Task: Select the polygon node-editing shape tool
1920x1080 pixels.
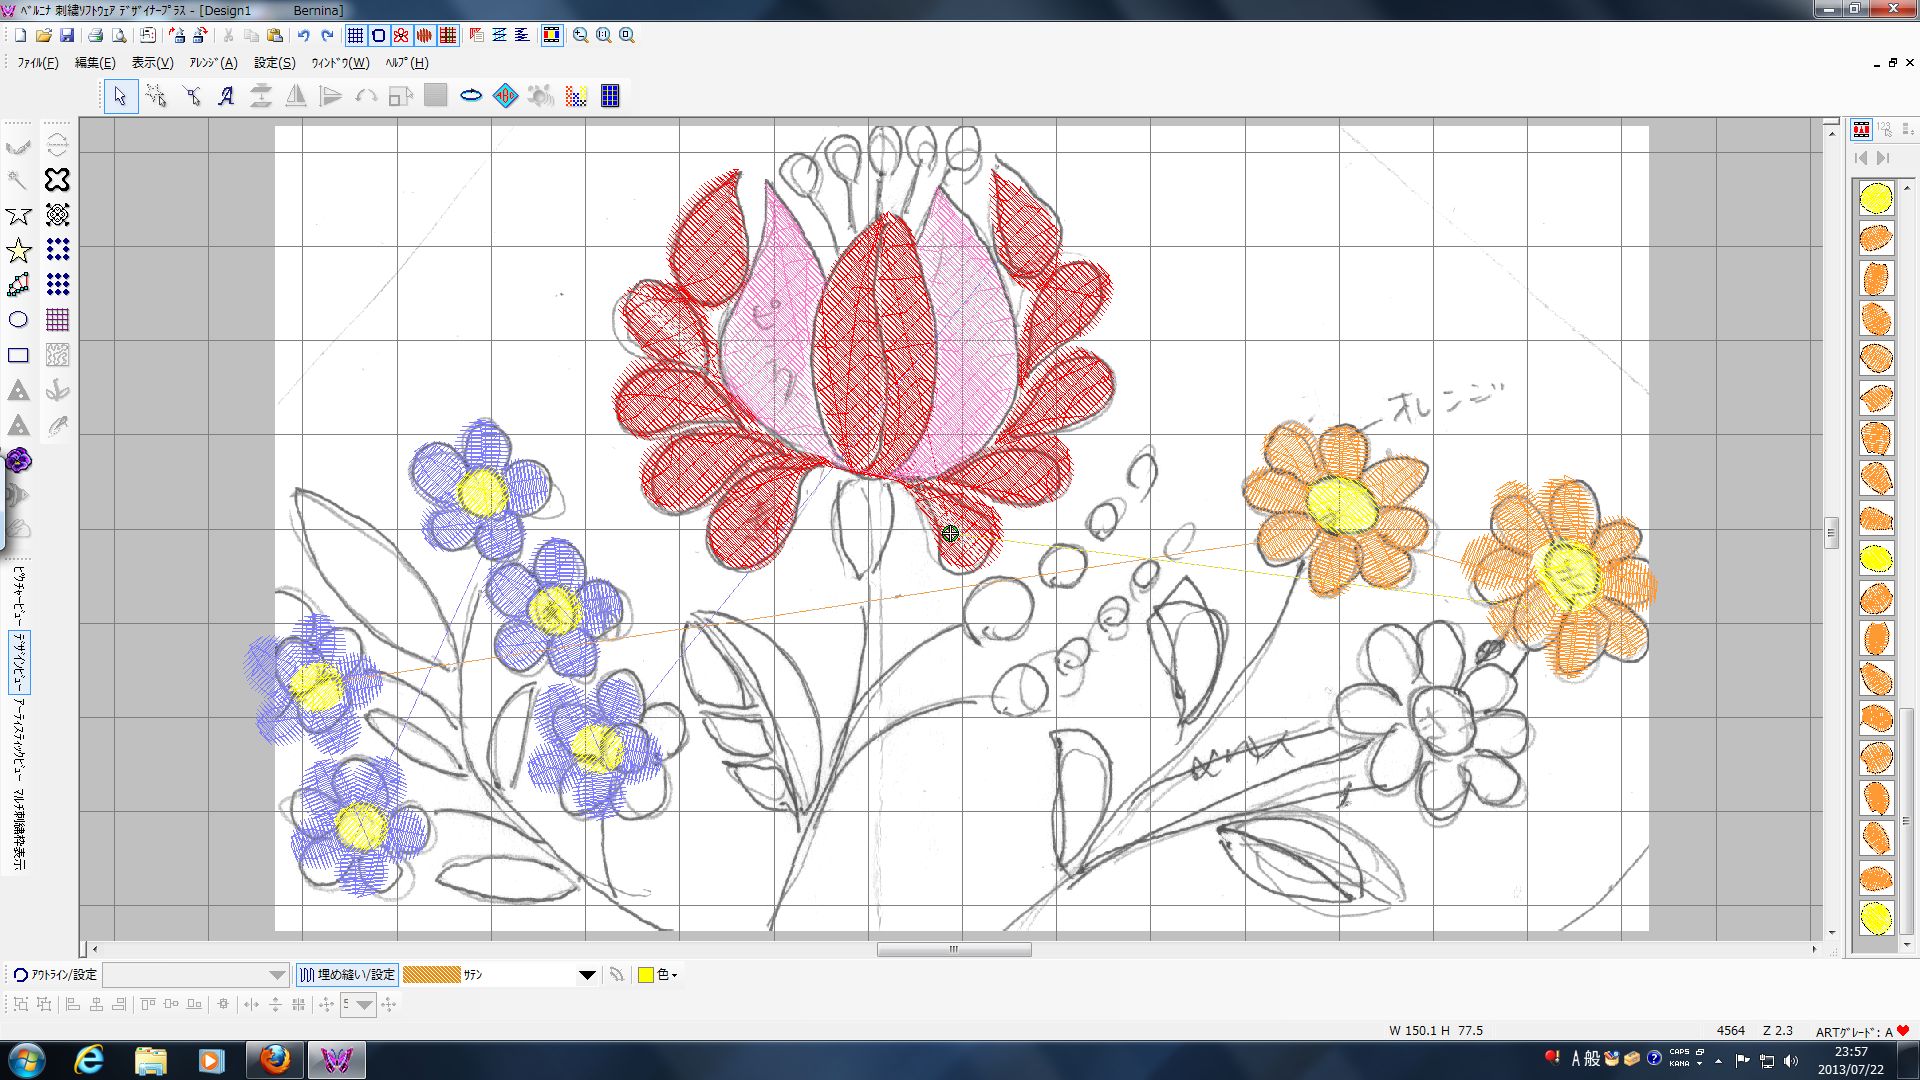Action: [18, 285]
